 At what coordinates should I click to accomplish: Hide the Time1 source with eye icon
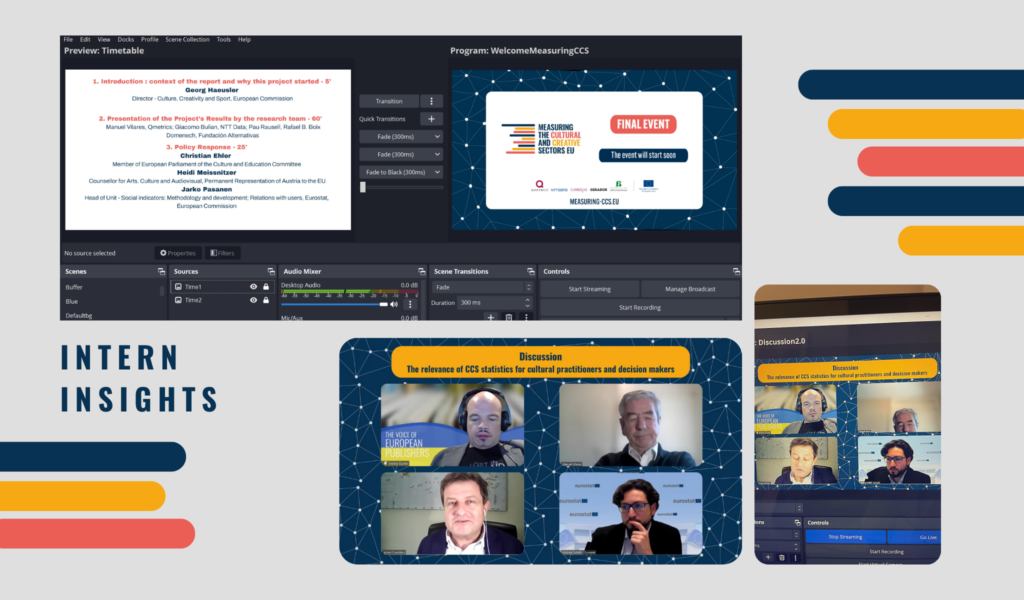tap(253, 287)
